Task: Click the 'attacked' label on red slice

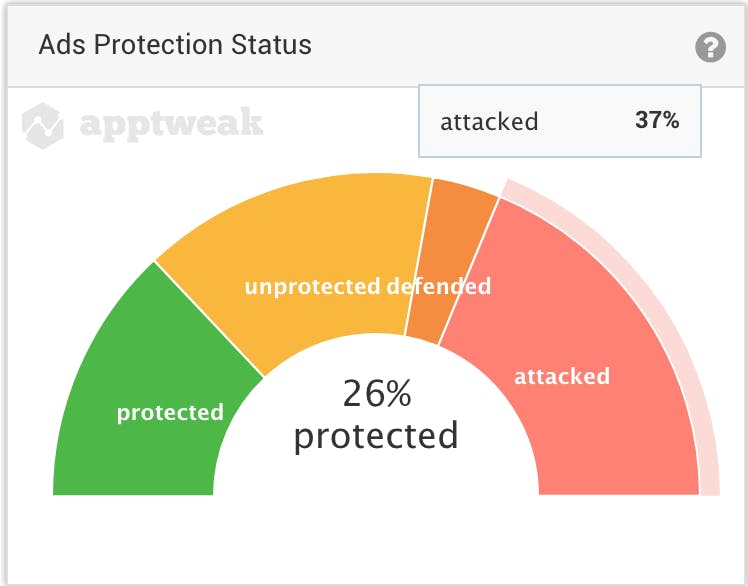Action: pyautogui.click(x=562, y=377)
